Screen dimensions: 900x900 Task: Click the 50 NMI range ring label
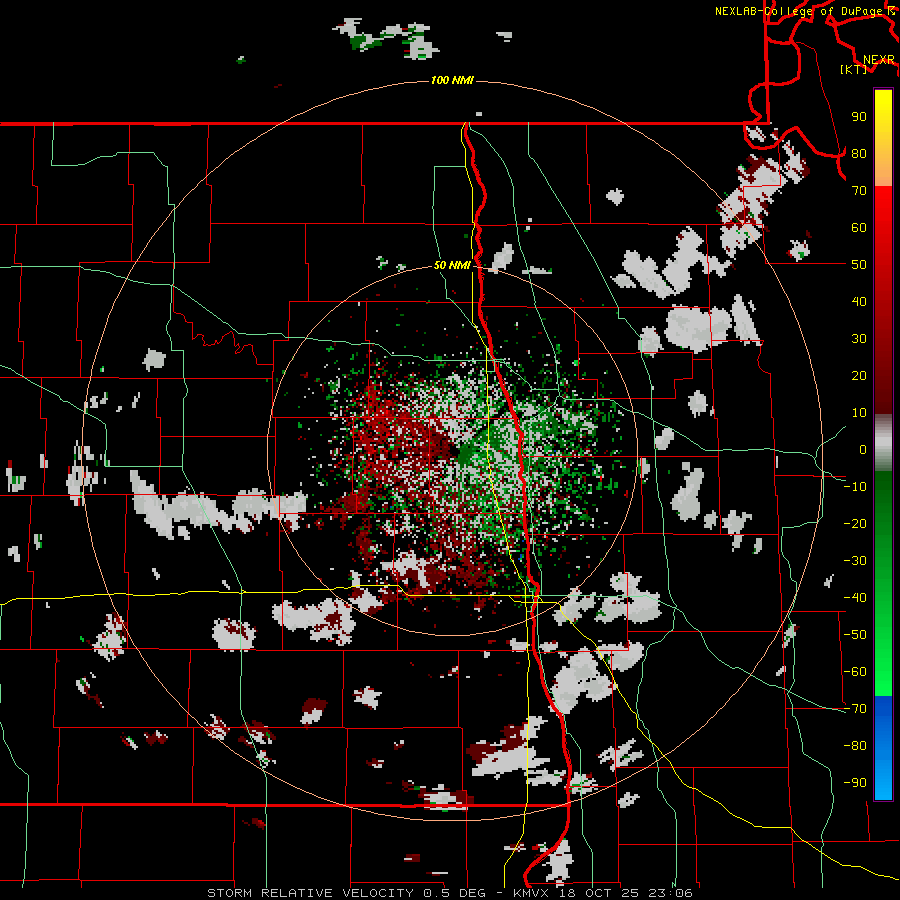point(452,265)
